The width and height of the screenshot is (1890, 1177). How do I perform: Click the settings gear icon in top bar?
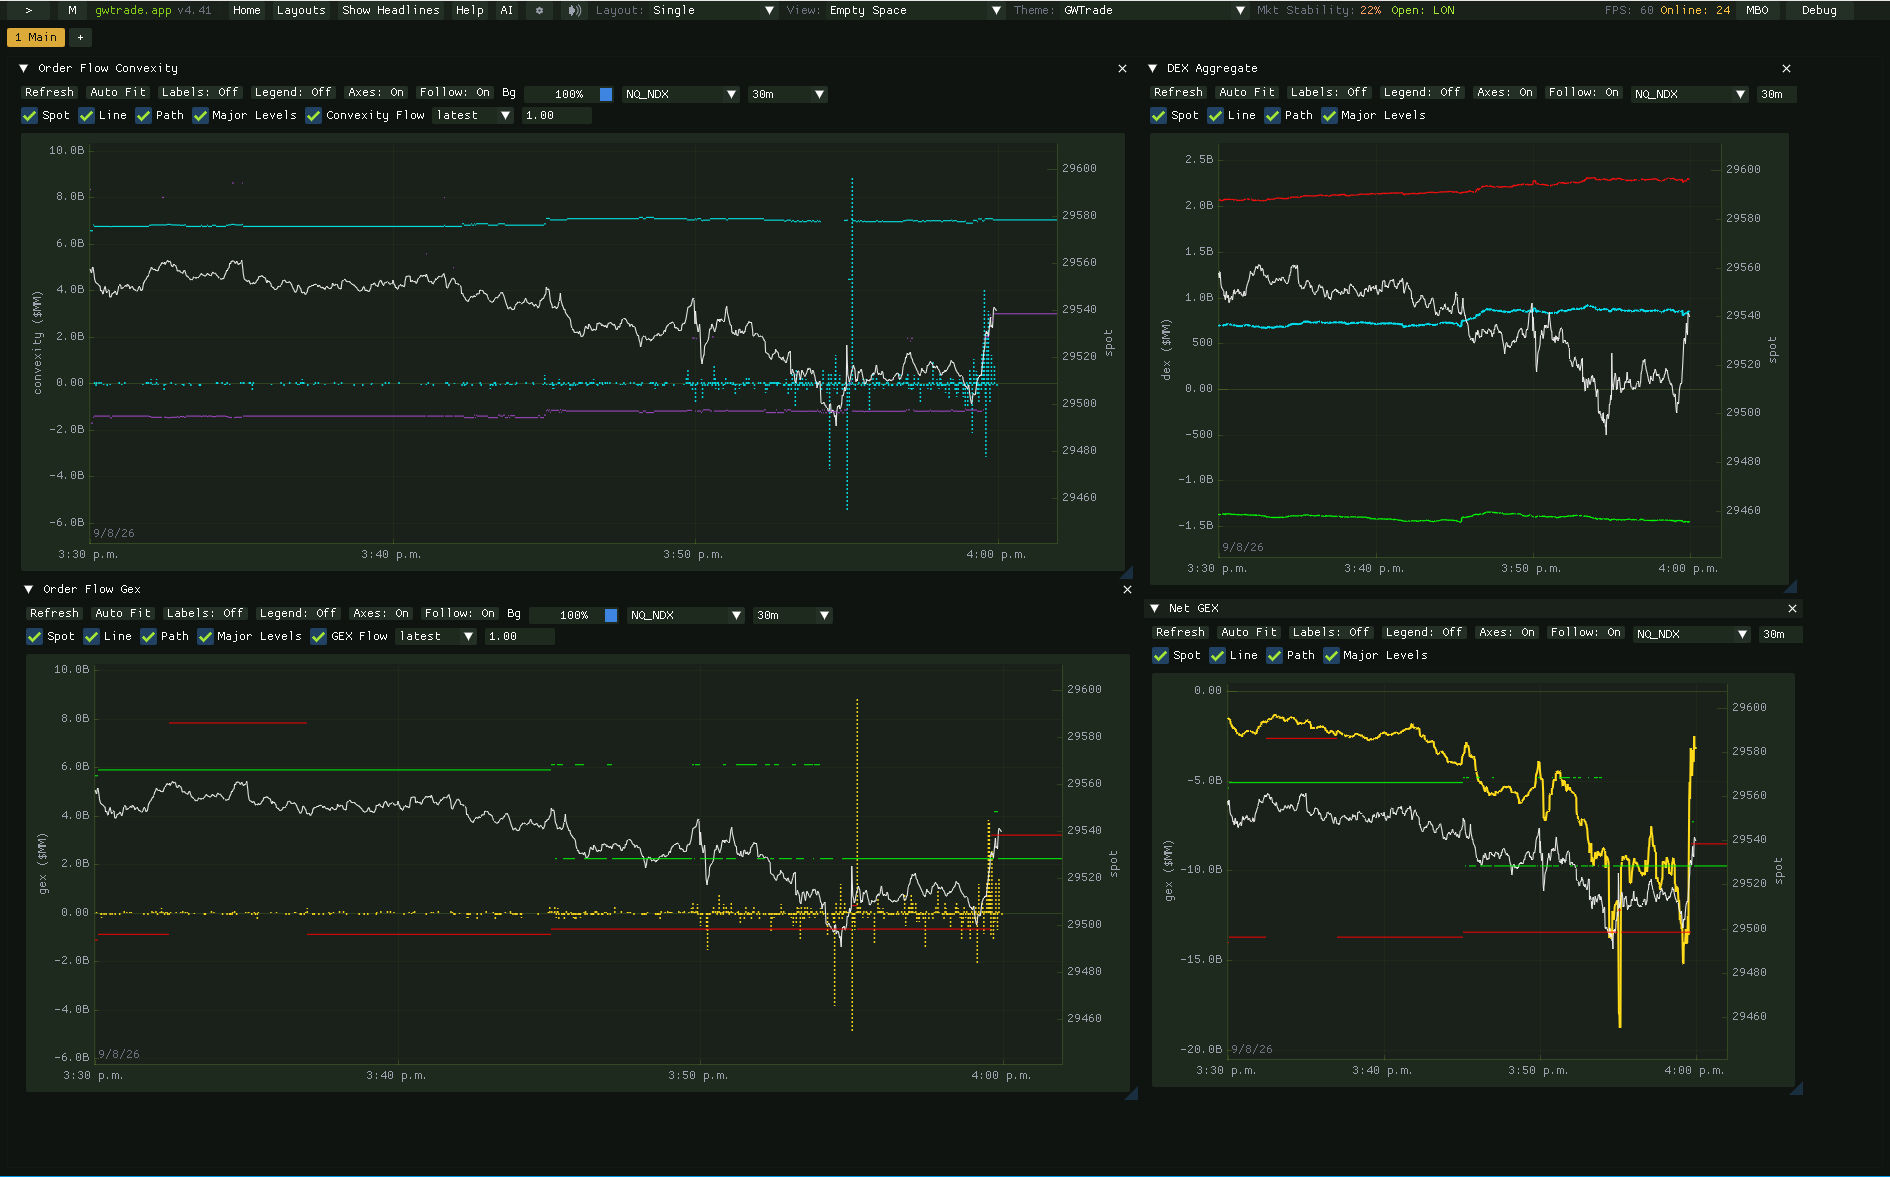point(539,10)
